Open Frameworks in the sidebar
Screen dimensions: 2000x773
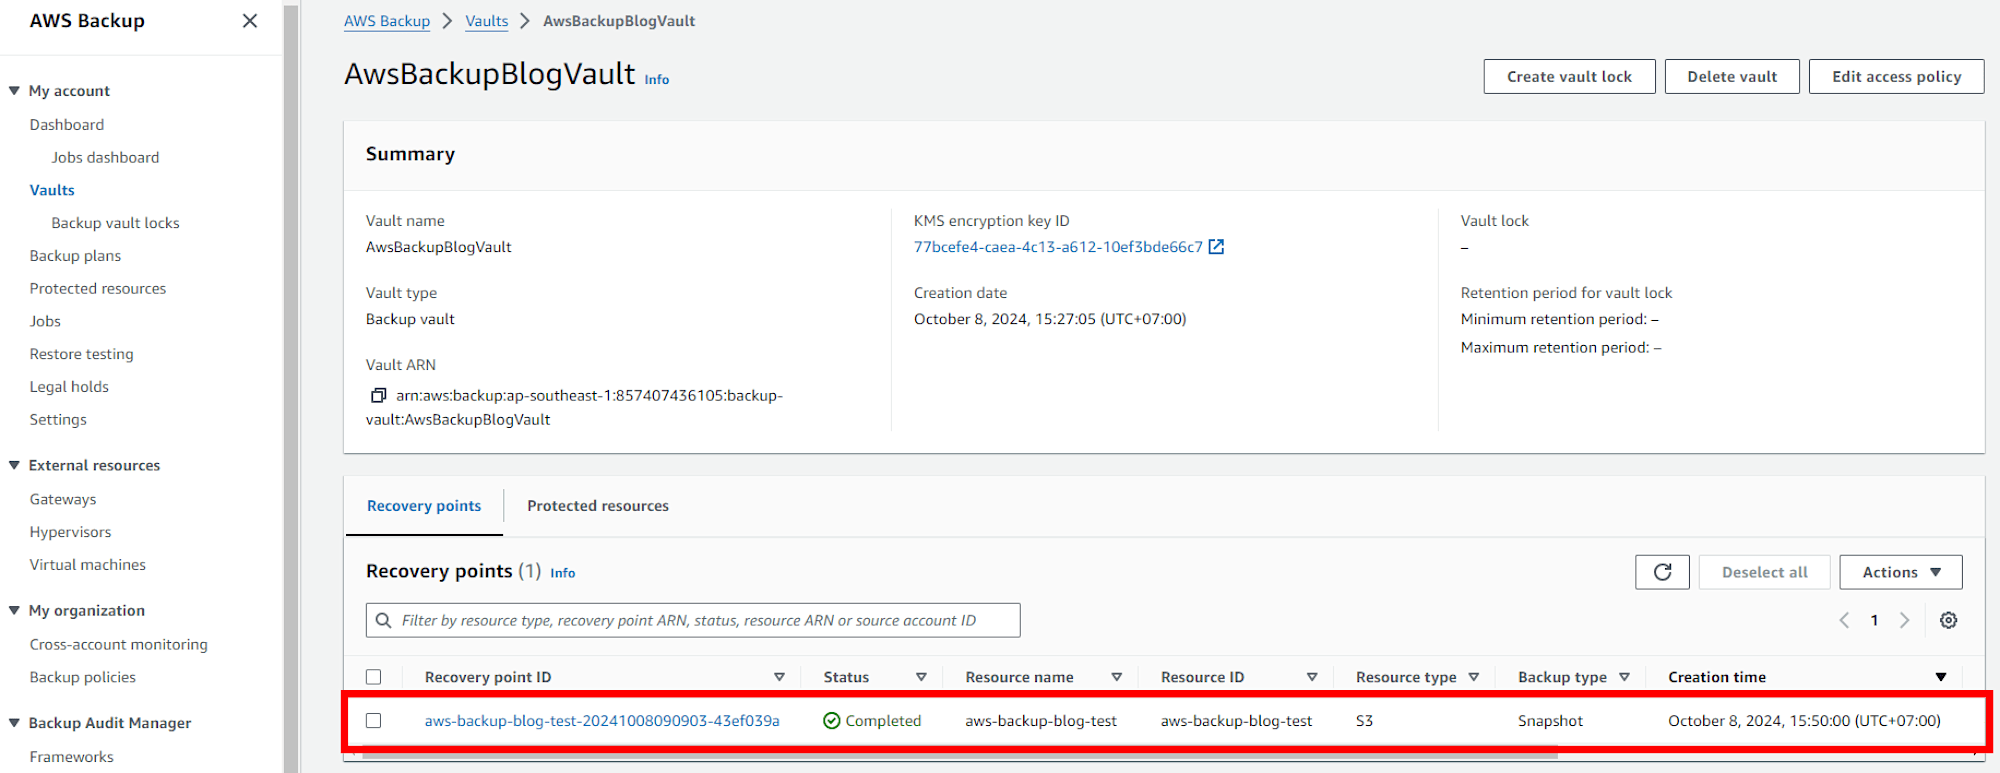tap(72, 757)
